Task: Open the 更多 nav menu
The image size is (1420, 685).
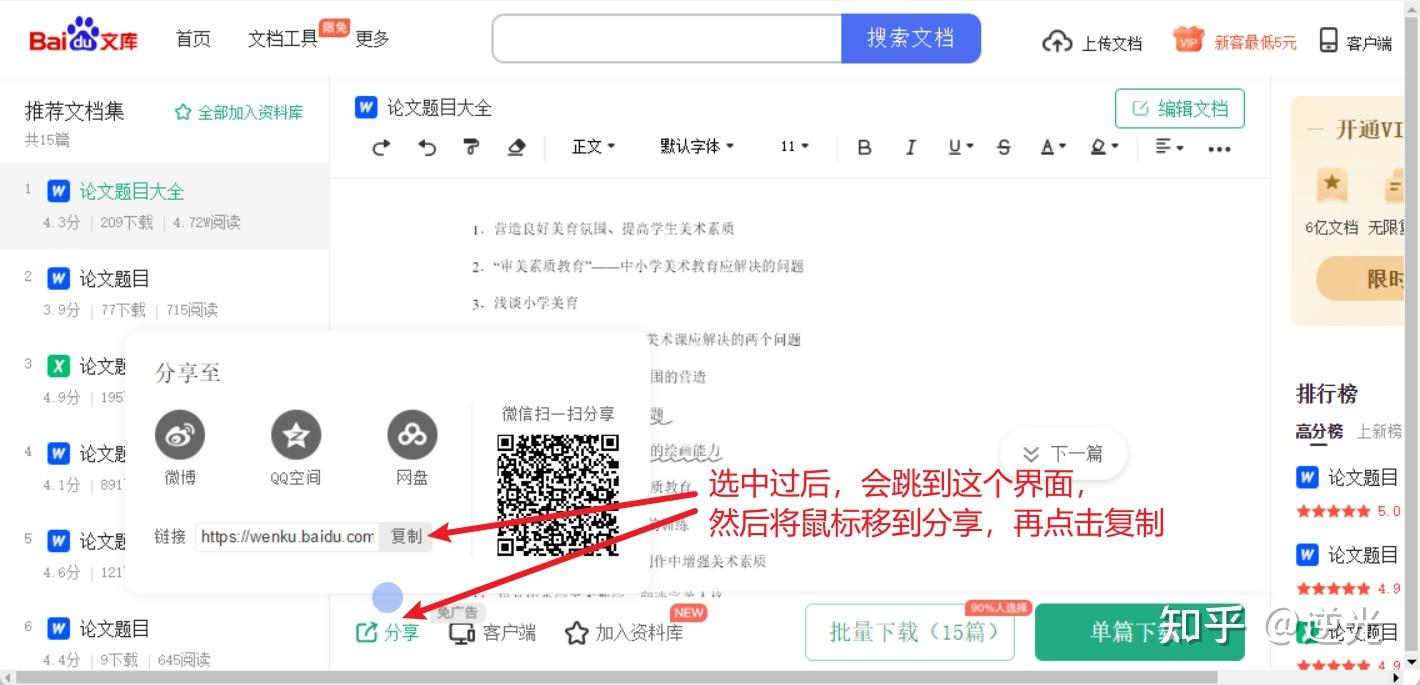Action: point(372,39)
